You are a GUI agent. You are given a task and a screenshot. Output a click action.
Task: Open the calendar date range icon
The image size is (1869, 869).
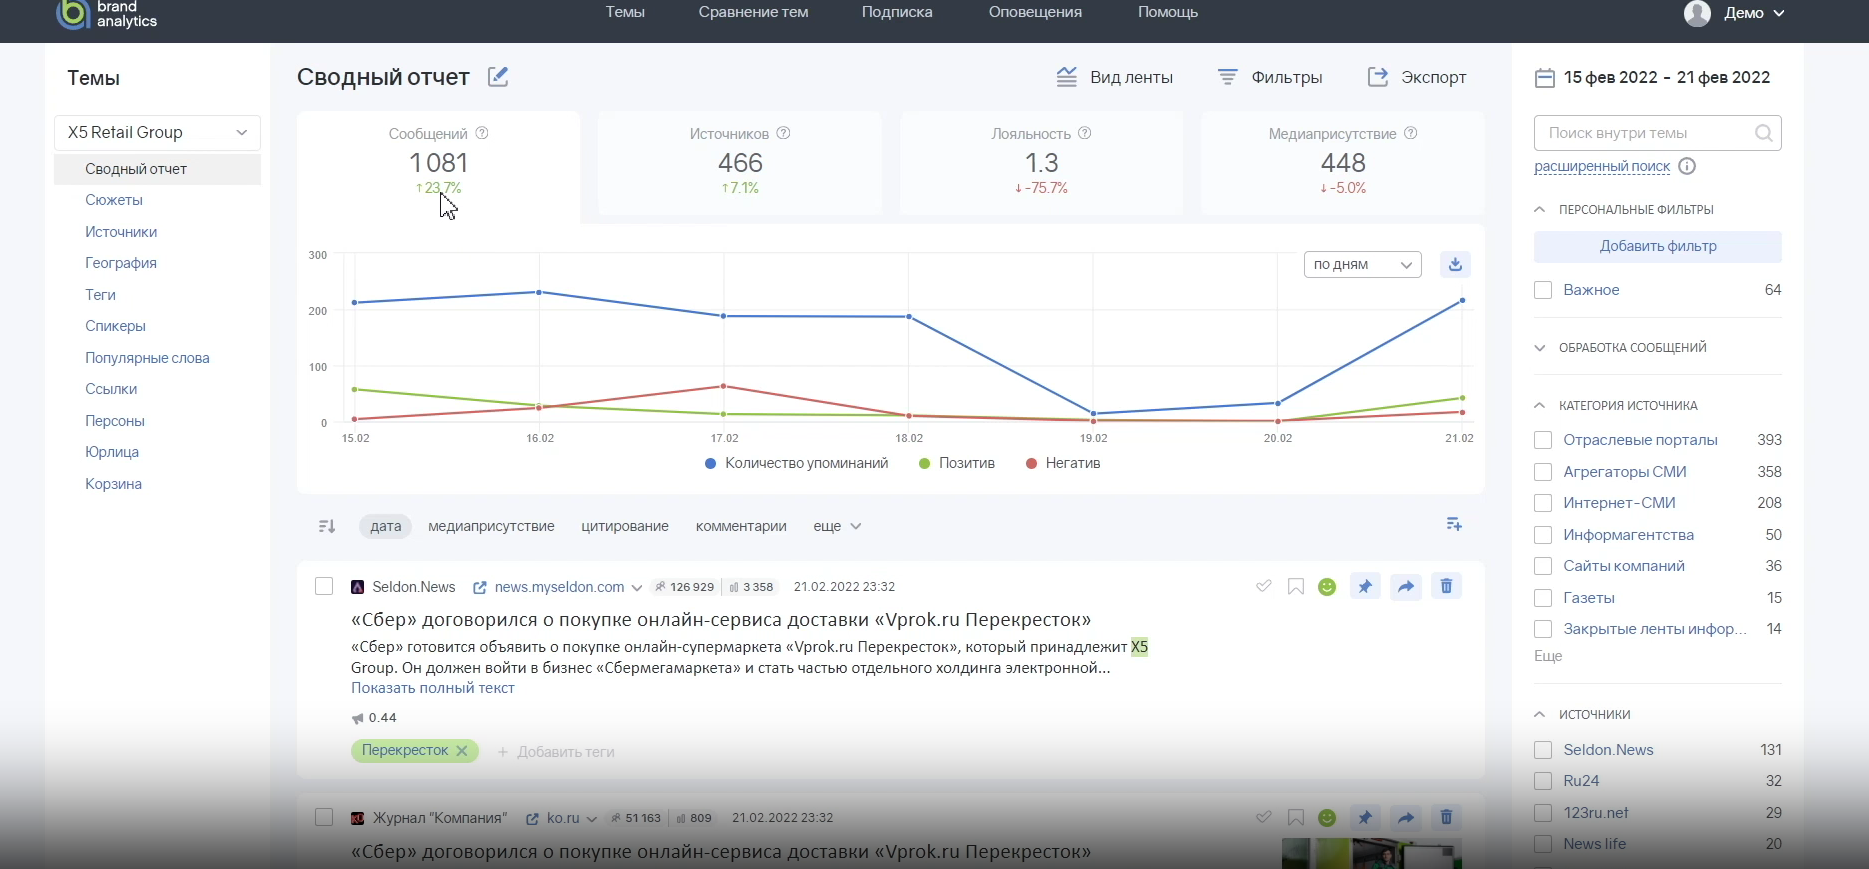point(1545,78)
